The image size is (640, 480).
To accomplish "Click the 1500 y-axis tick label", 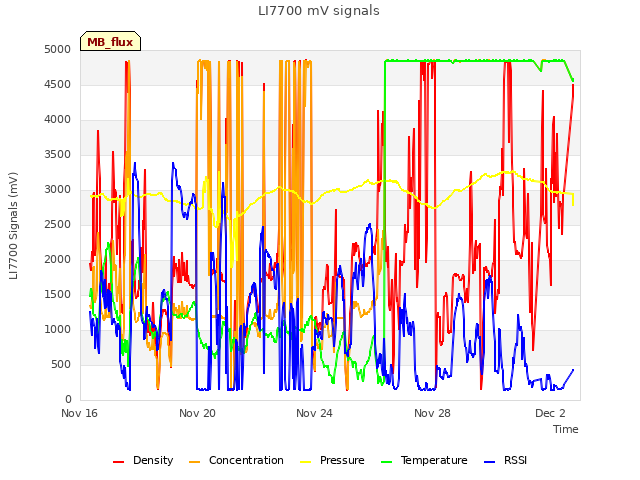I will click(58, 295).
